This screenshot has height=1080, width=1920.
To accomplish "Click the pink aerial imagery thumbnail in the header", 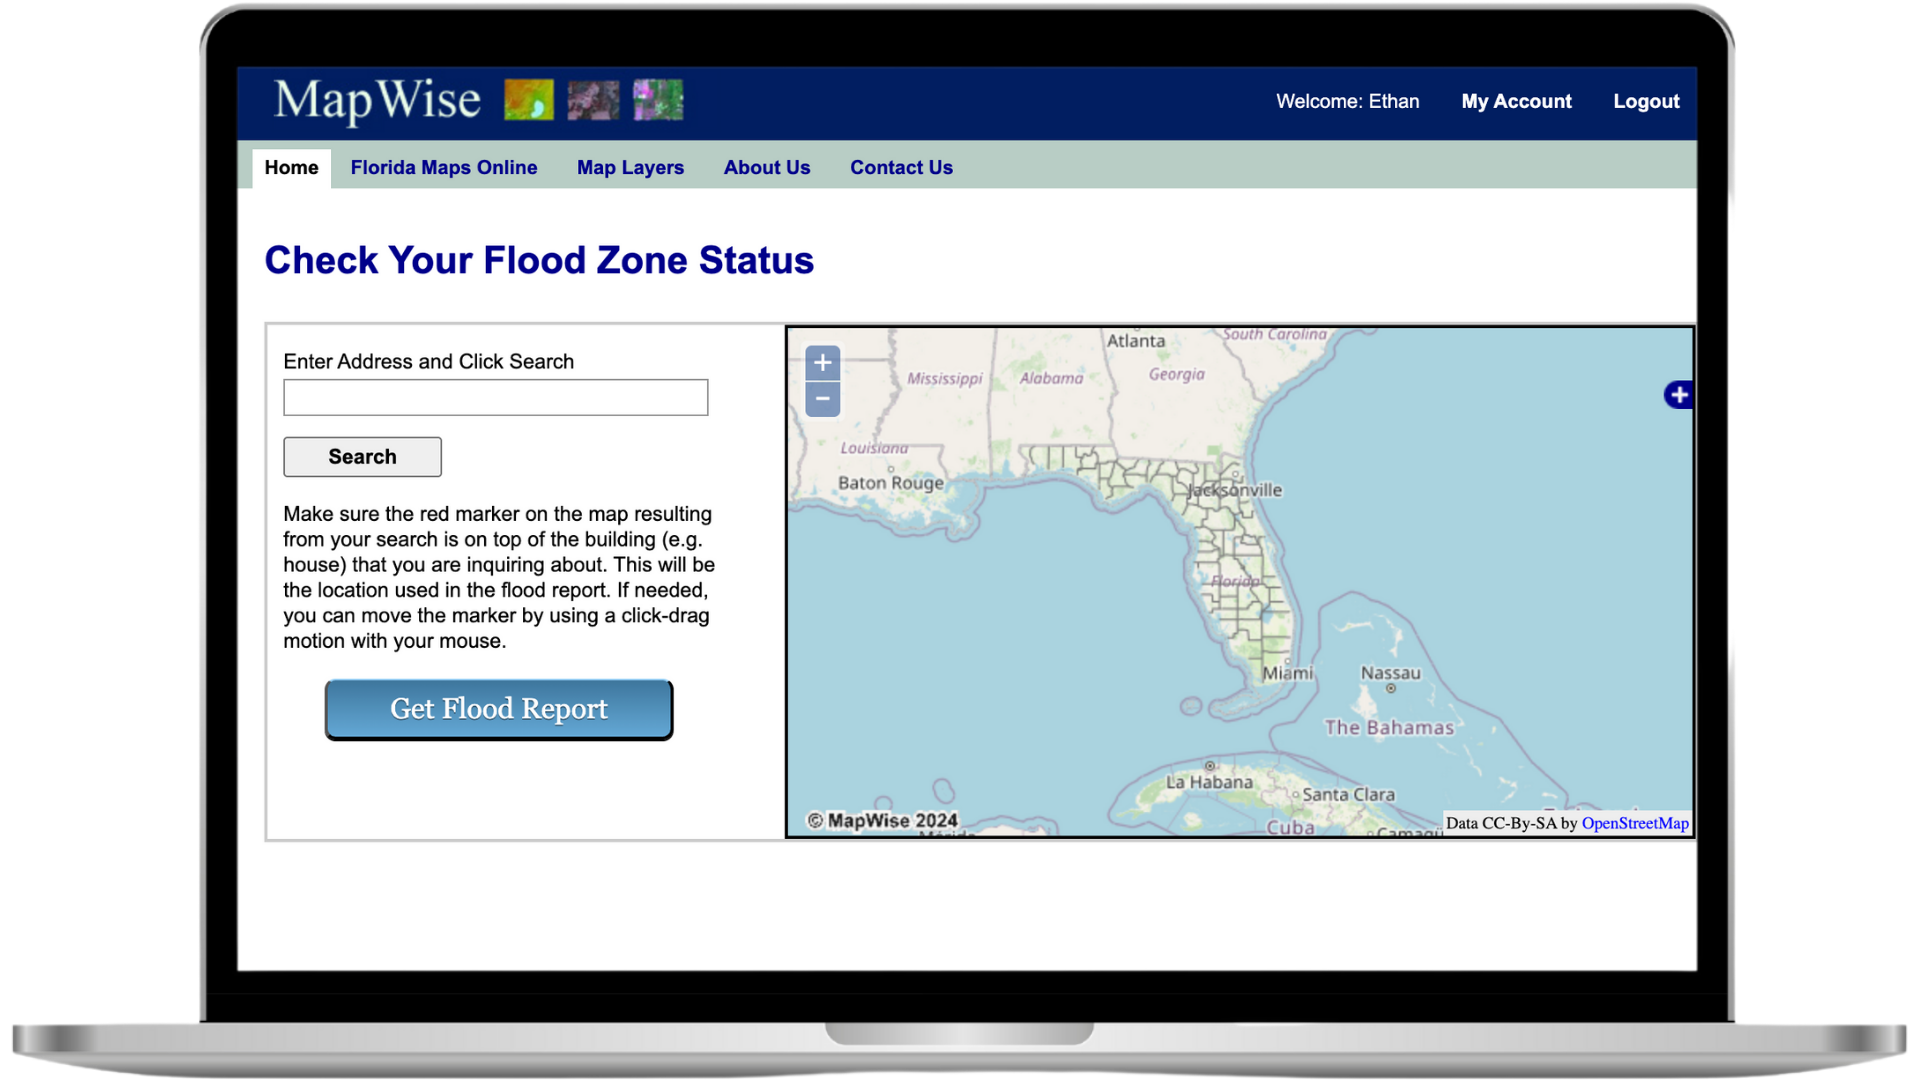I will tap(593, 100).
